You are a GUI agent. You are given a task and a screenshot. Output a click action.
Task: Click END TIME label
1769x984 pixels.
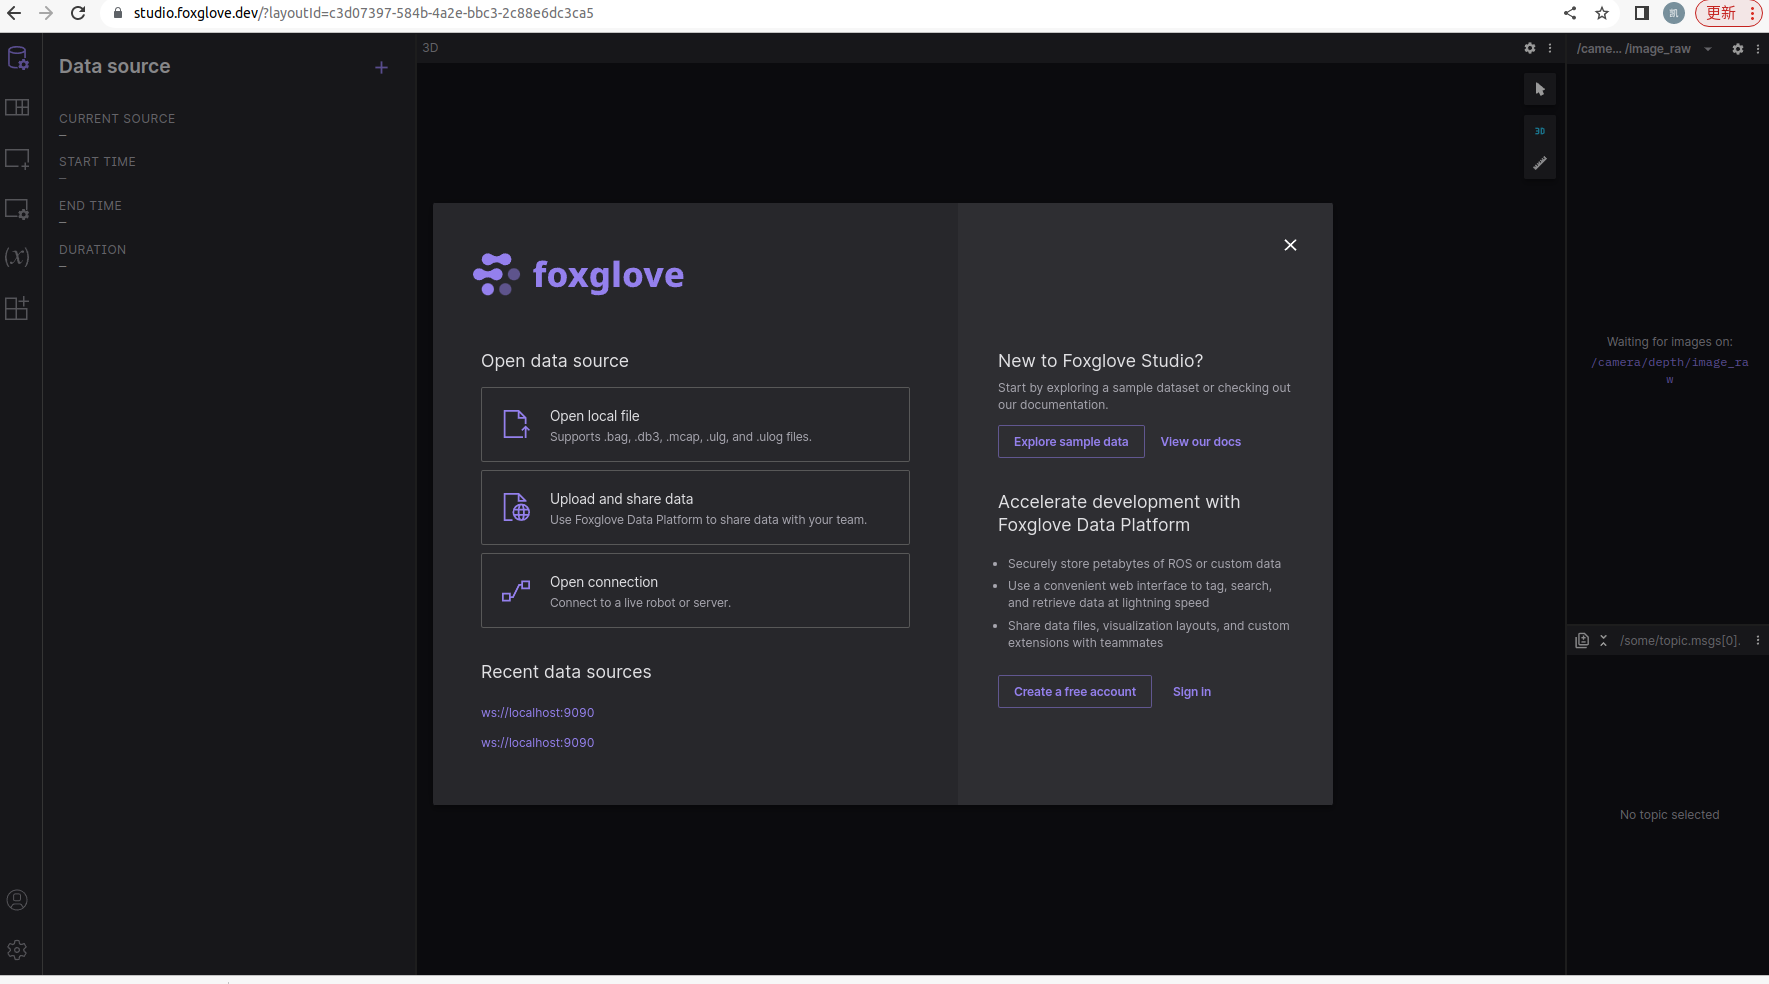coord(90,206)
